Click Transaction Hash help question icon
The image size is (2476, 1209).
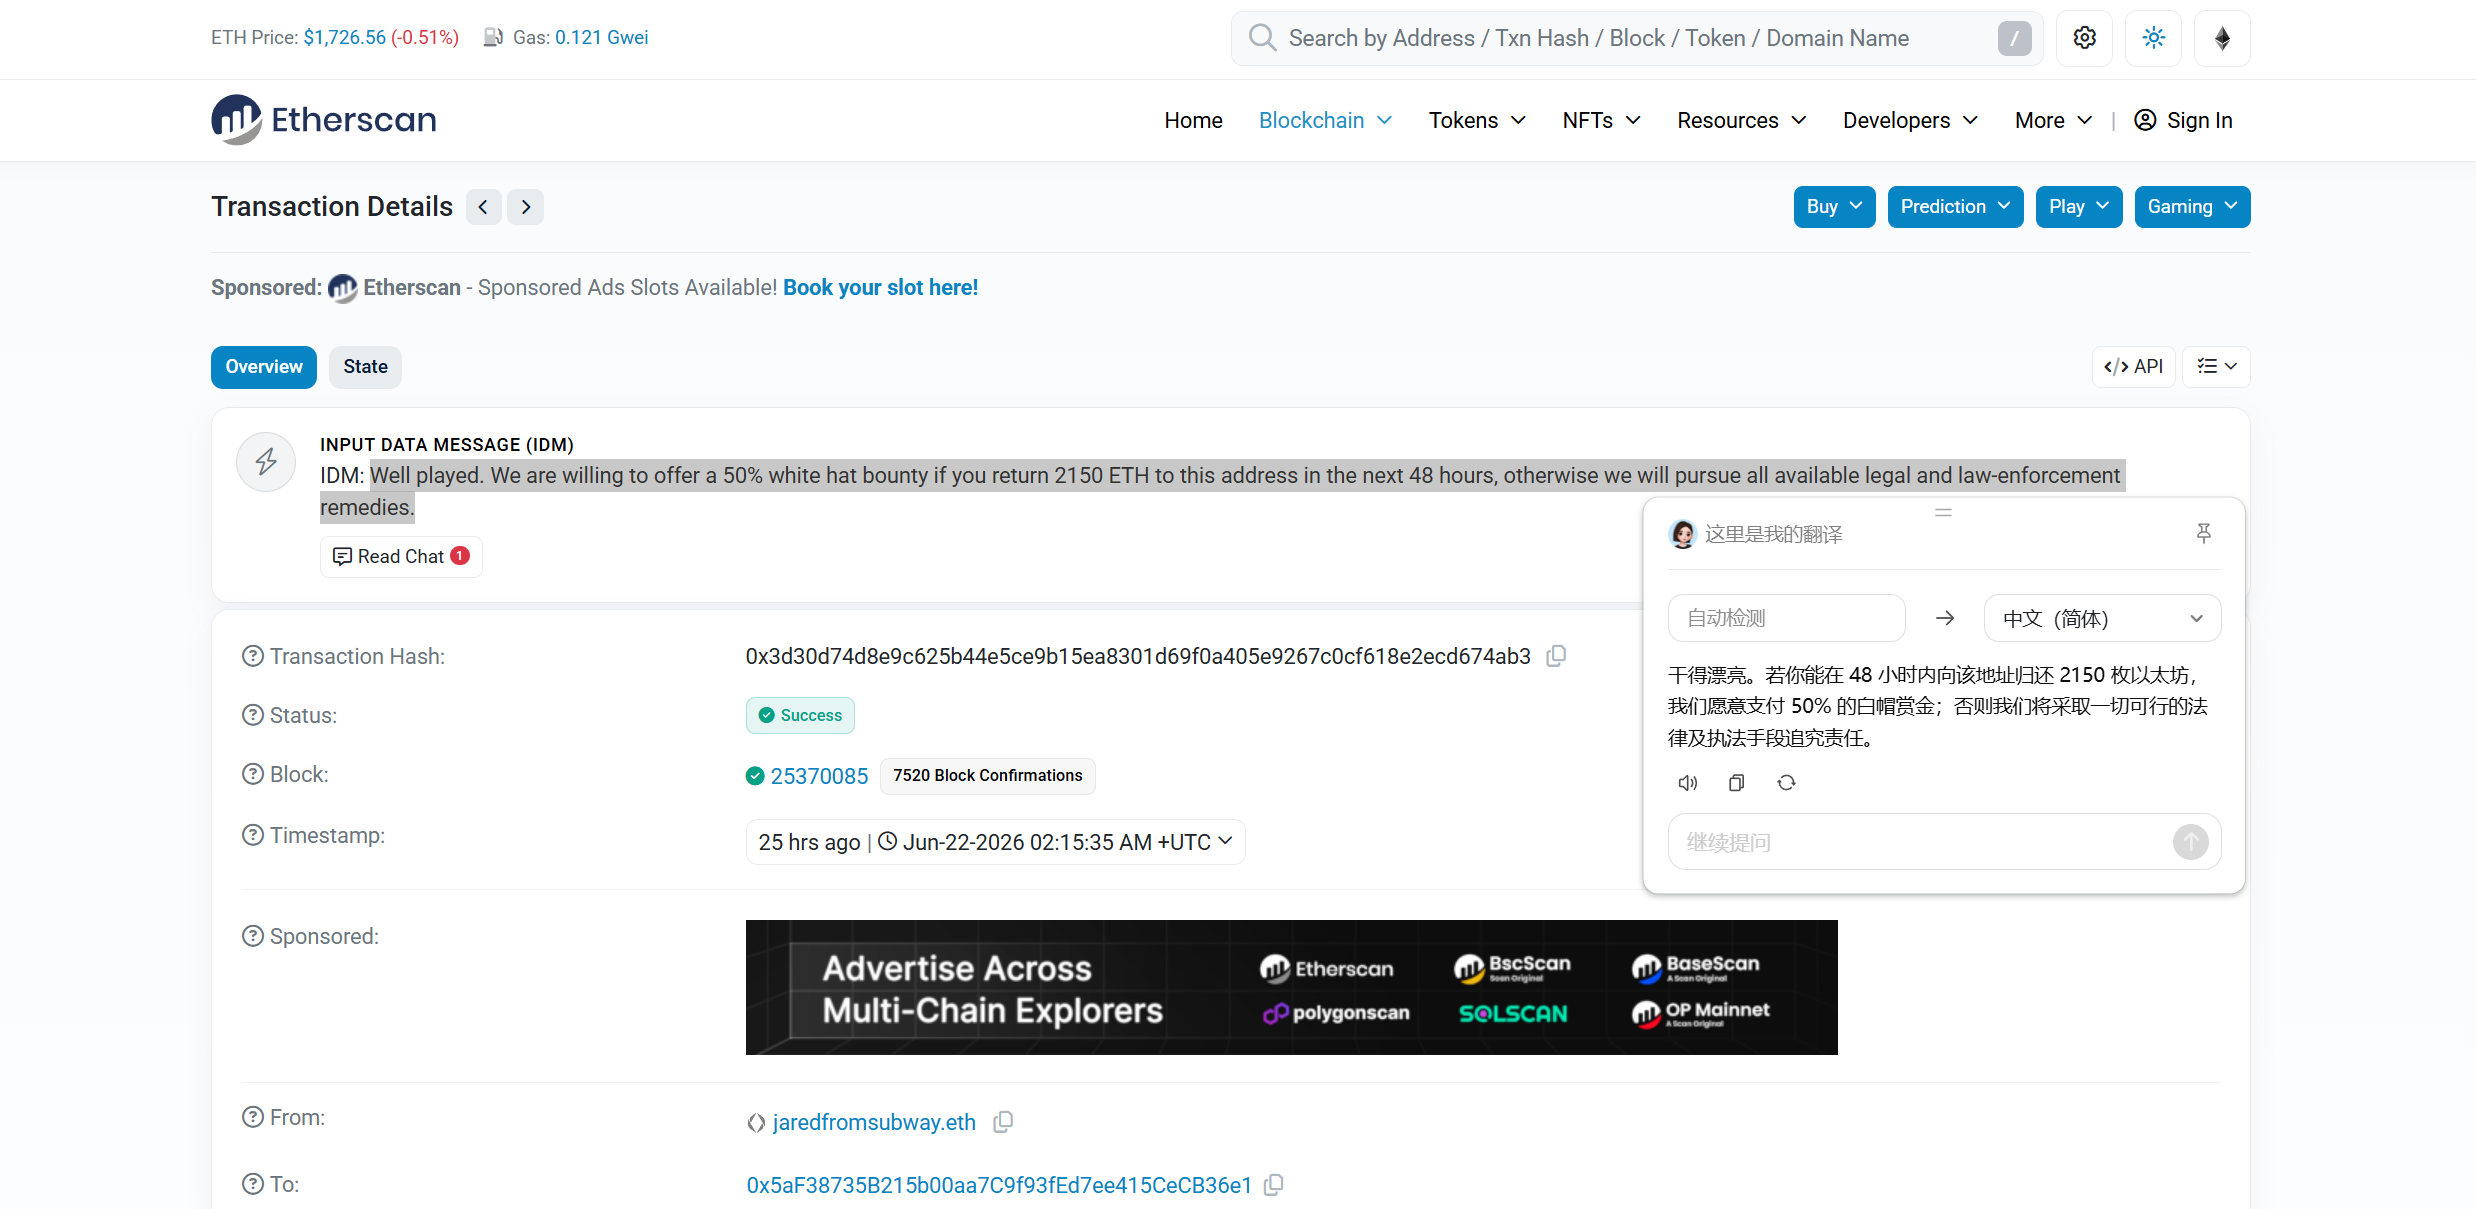[x=253, y=656]
